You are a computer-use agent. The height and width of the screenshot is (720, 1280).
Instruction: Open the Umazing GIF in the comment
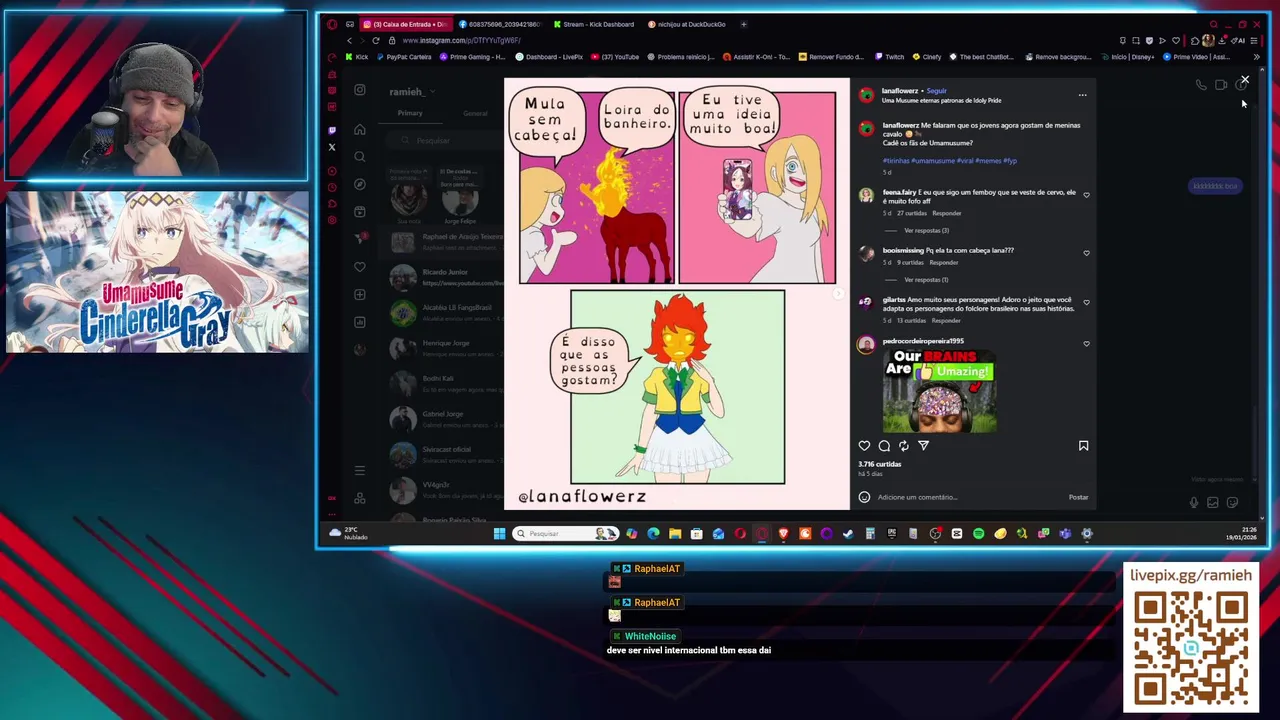[939, 391]
